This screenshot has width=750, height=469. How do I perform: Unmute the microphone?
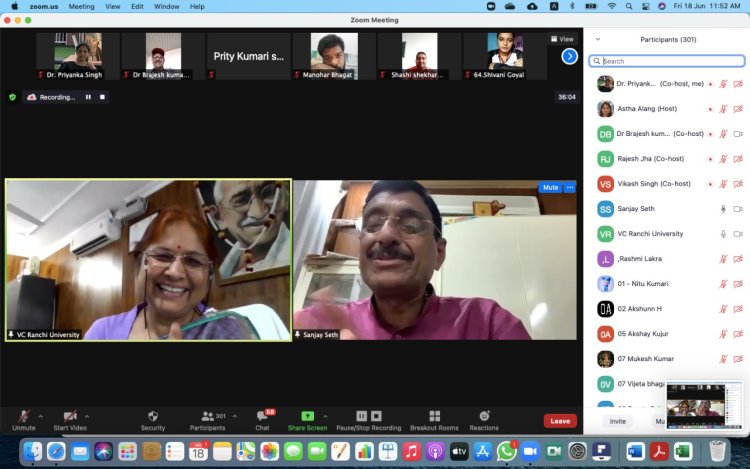click(x=24, y=416)
